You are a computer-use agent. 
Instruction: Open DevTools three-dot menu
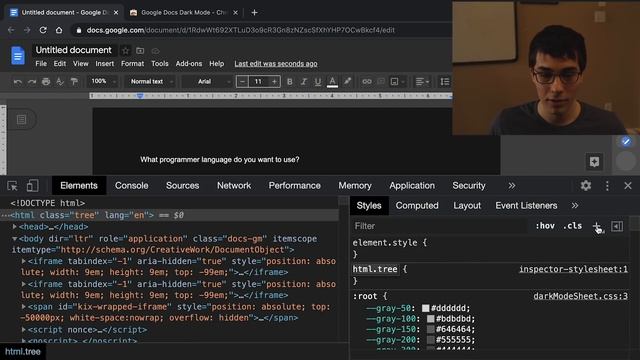point(607,186)
